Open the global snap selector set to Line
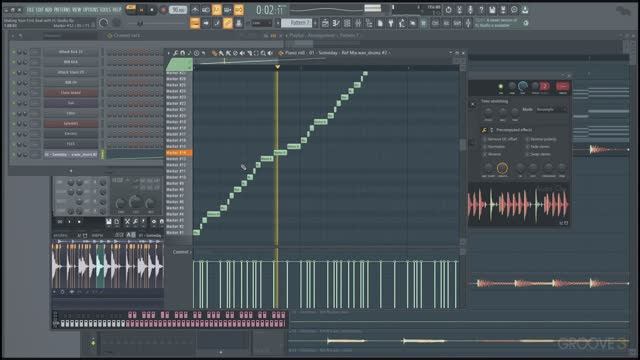Image resolution: width=640 pixels, height=360 pixels. click(x=262, y=23)
